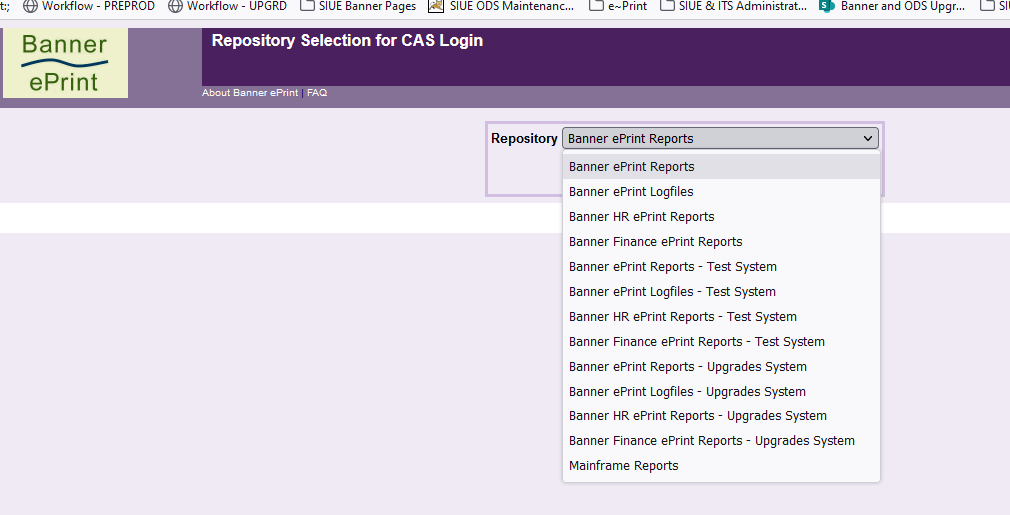Open the About Banner ePrint link
The image size is (1010, 515).
tap(250, 93)
